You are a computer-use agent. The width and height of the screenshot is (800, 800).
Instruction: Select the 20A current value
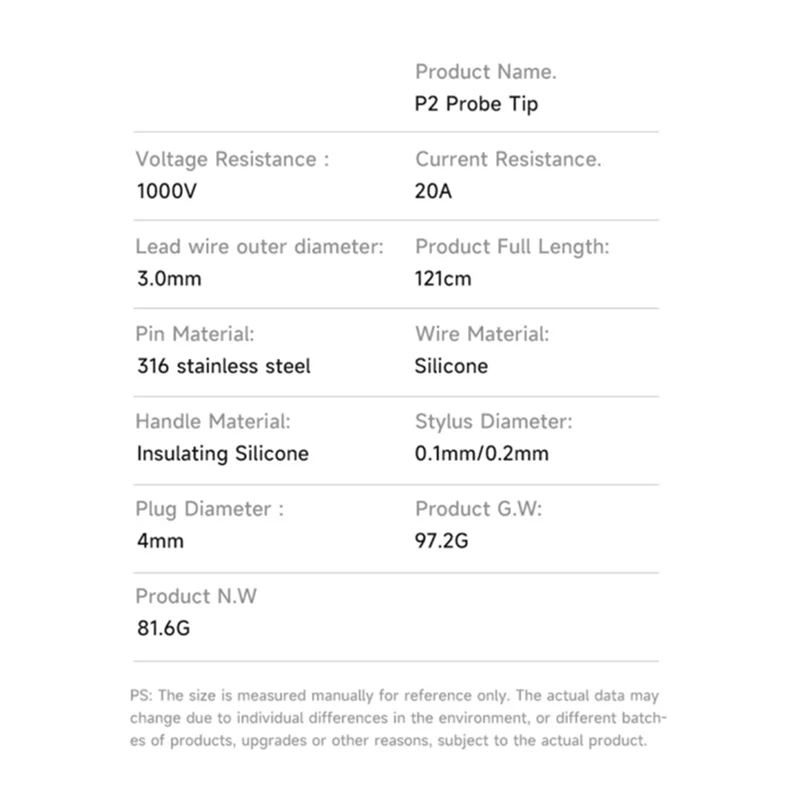[433, 191]
